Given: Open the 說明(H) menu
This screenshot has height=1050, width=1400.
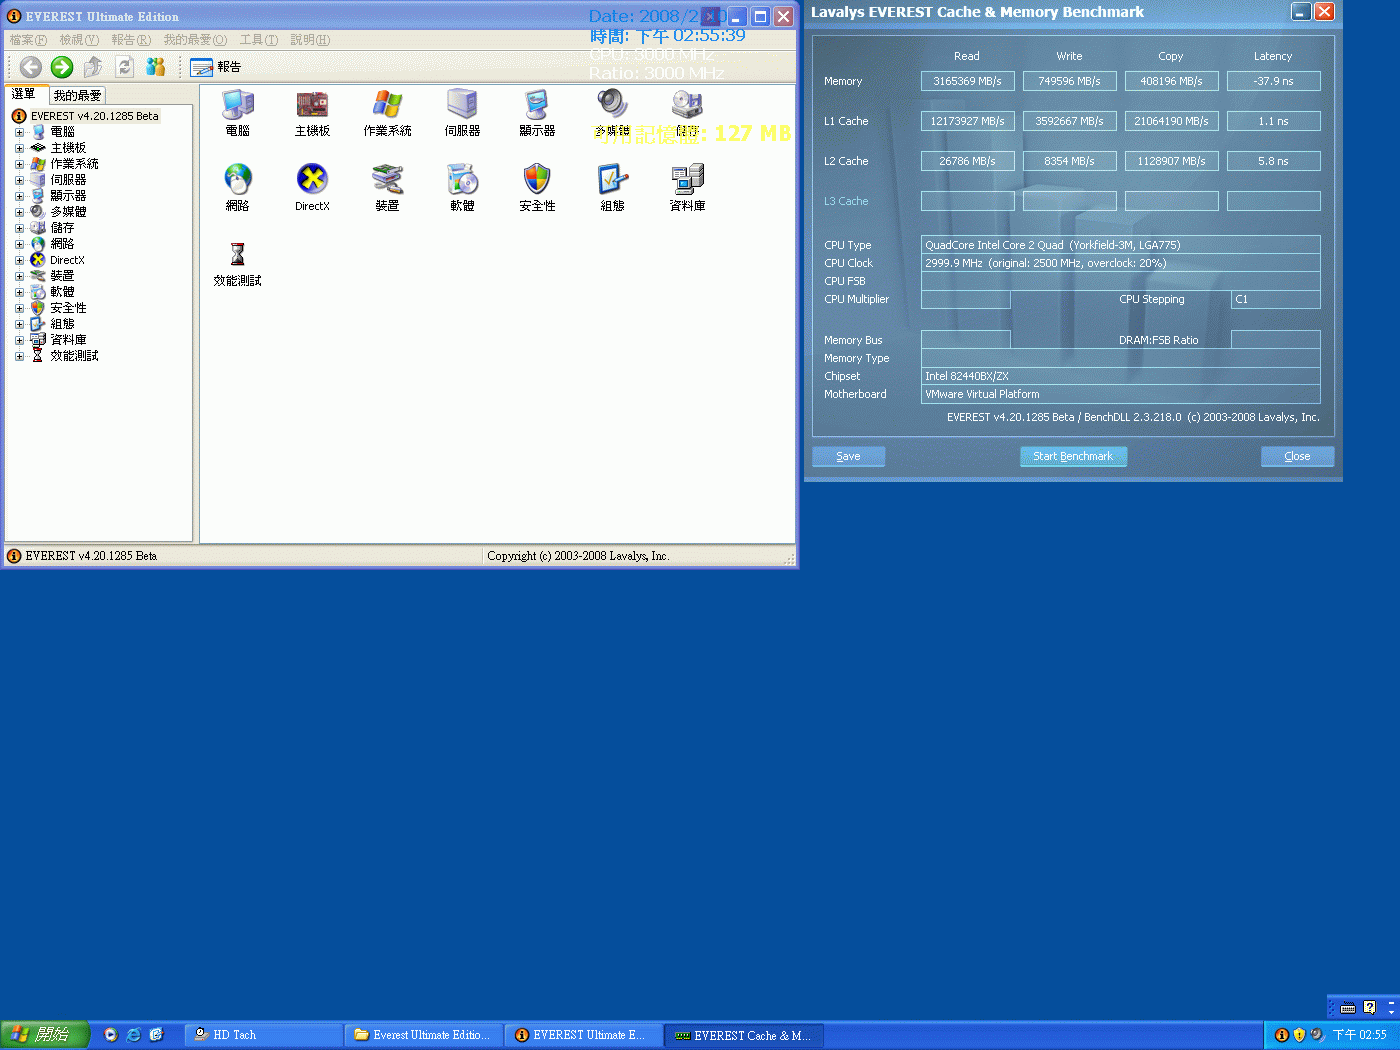Looking at the screenshot, I should tap(310, 40).
